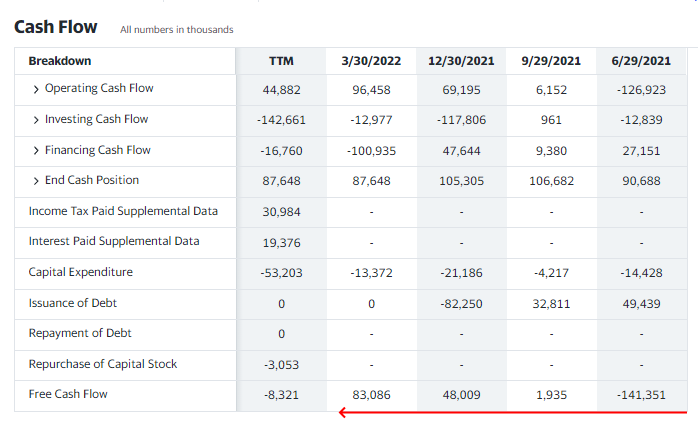Click the Breakdown column header
The height and width of the screenshot is (444, 698).
pyautogui.click(x=60, y=62)
